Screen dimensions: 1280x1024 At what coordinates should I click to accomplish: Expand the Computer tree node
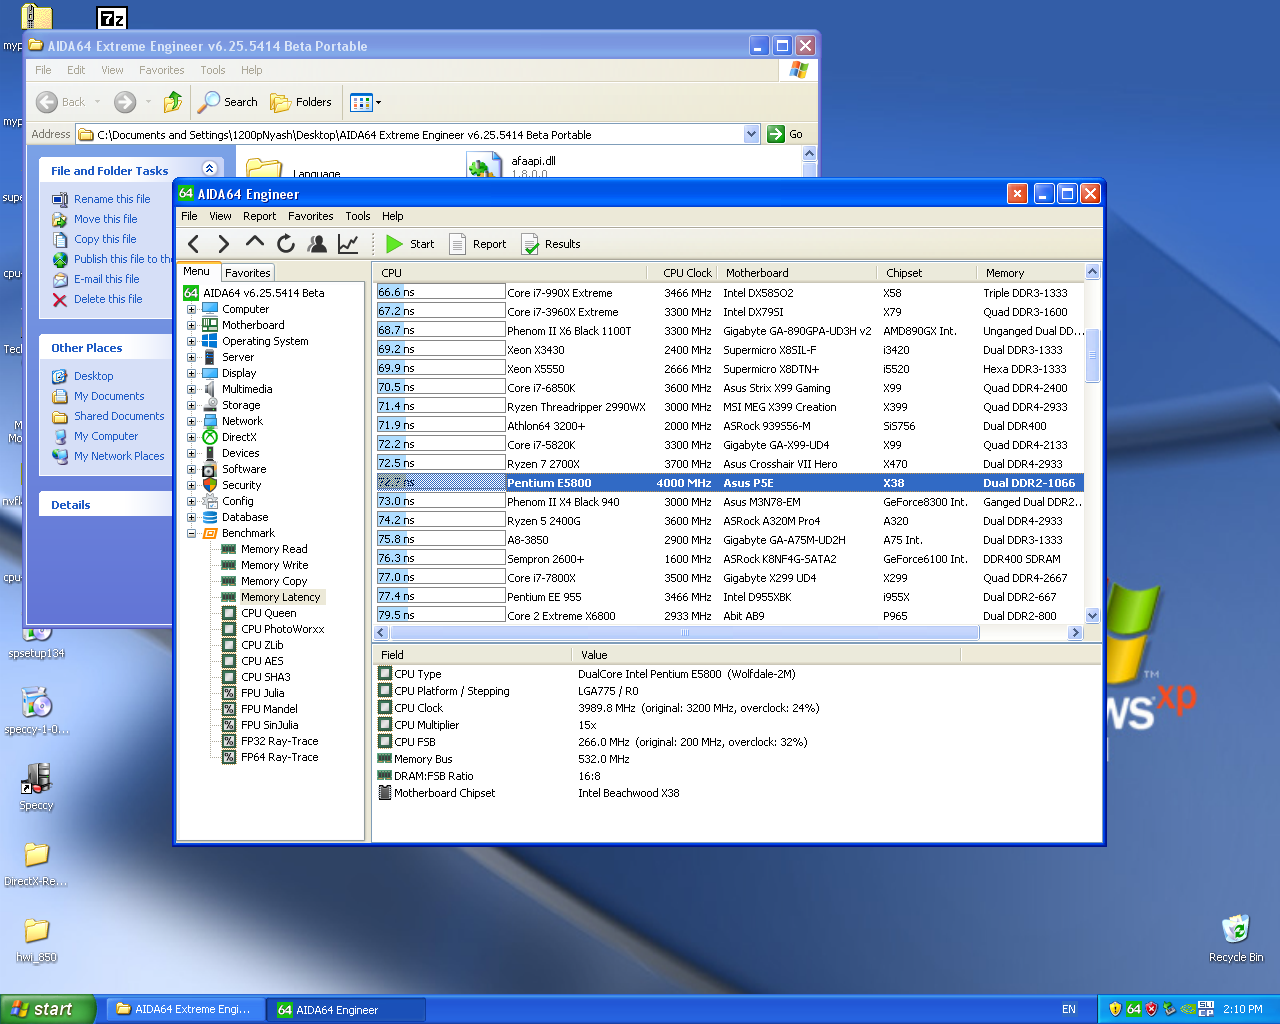[x=191, y=309]
